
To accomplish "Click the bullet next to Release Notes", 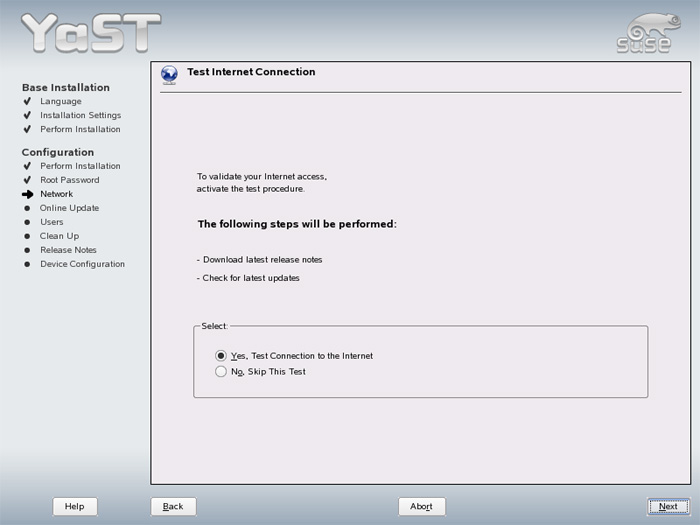I will pyautogui.click(x=27, y=250).
